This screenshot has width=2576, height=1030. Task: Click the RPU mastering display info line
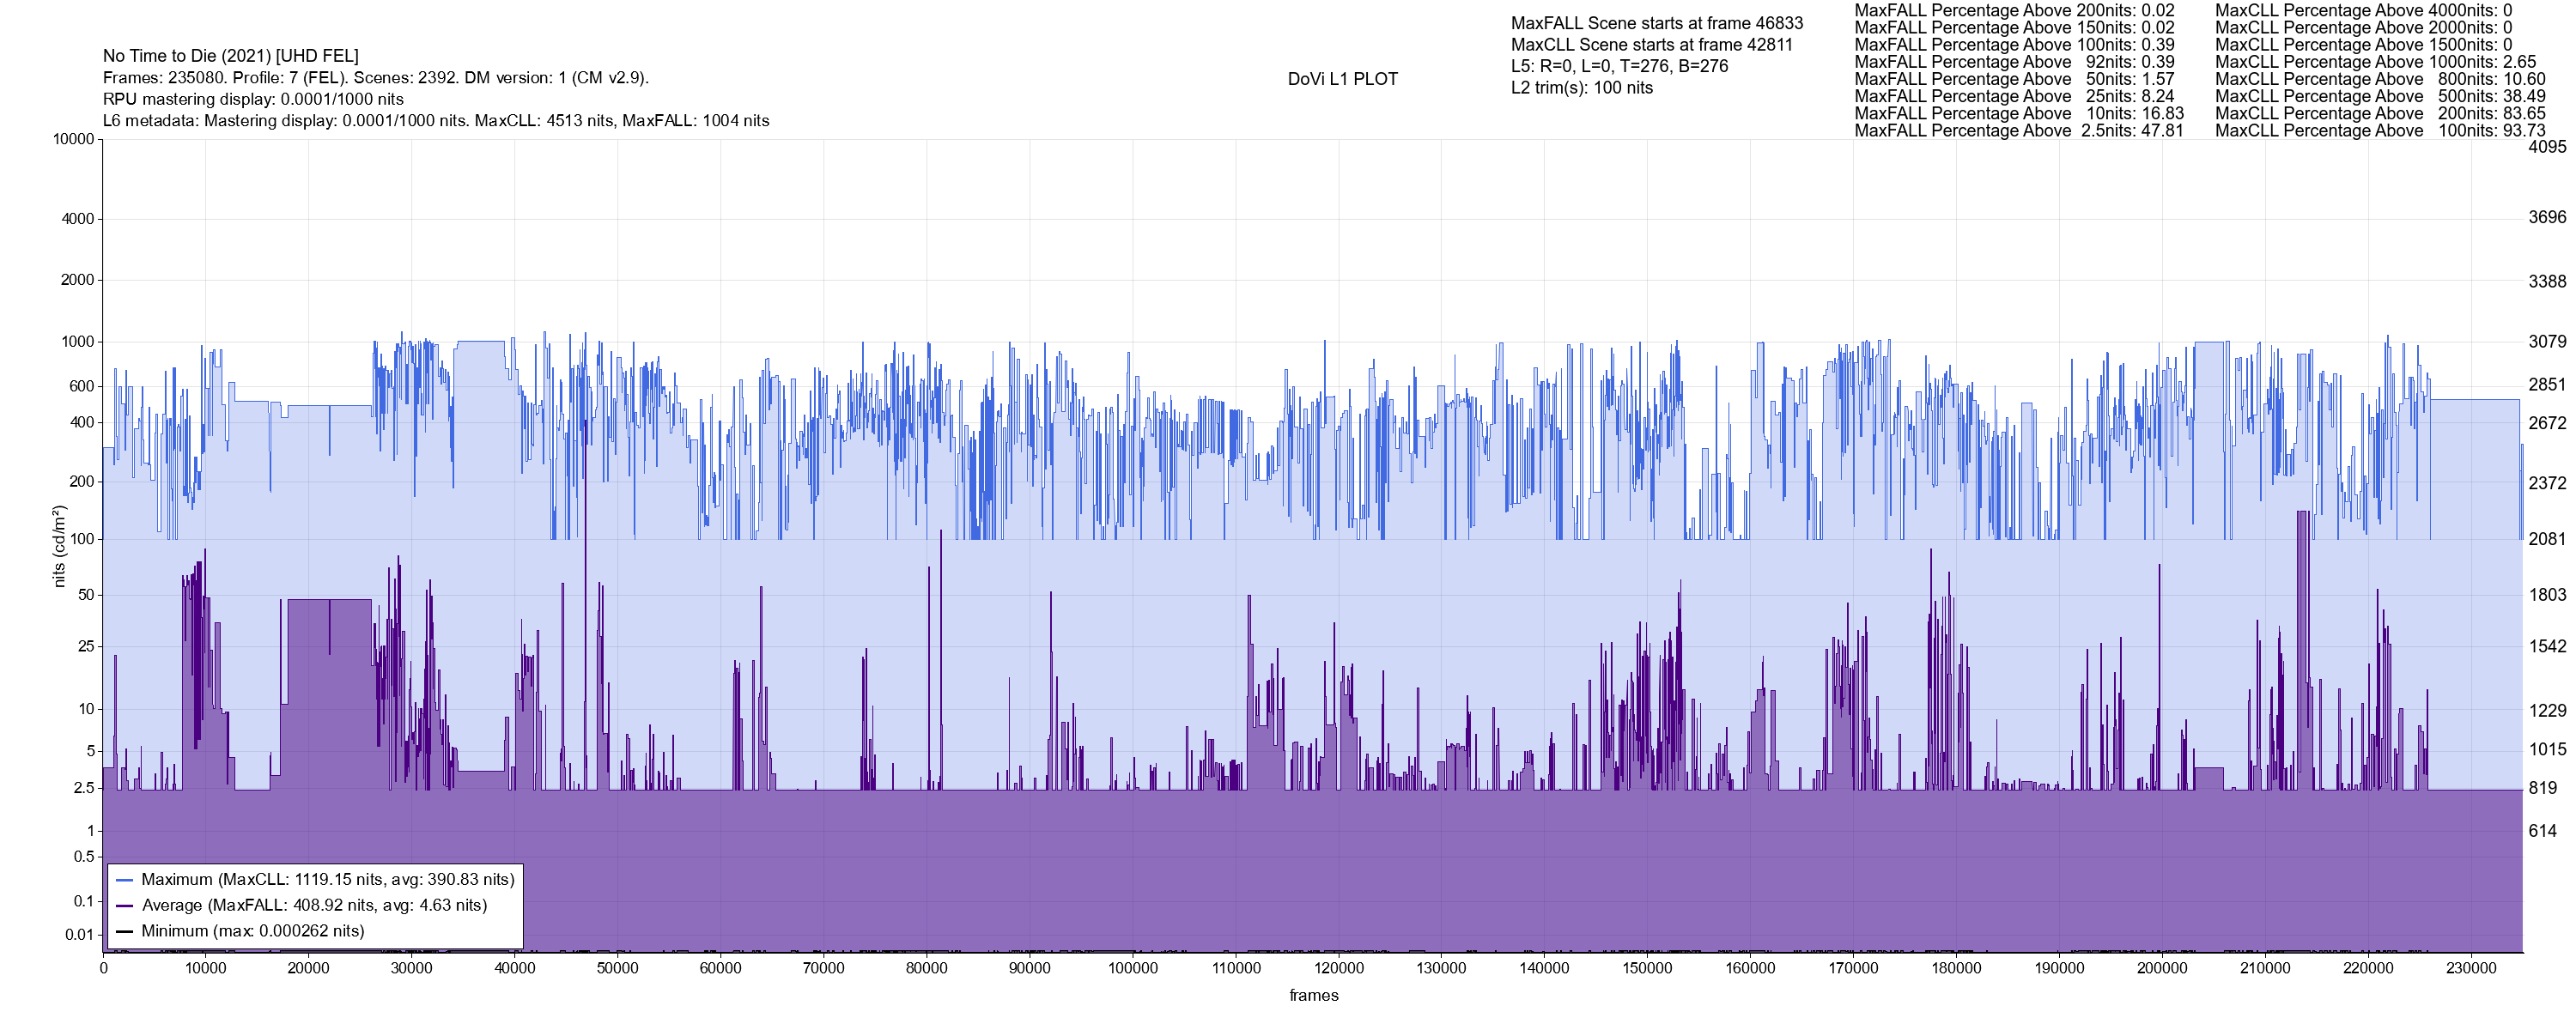click(253, 99)
